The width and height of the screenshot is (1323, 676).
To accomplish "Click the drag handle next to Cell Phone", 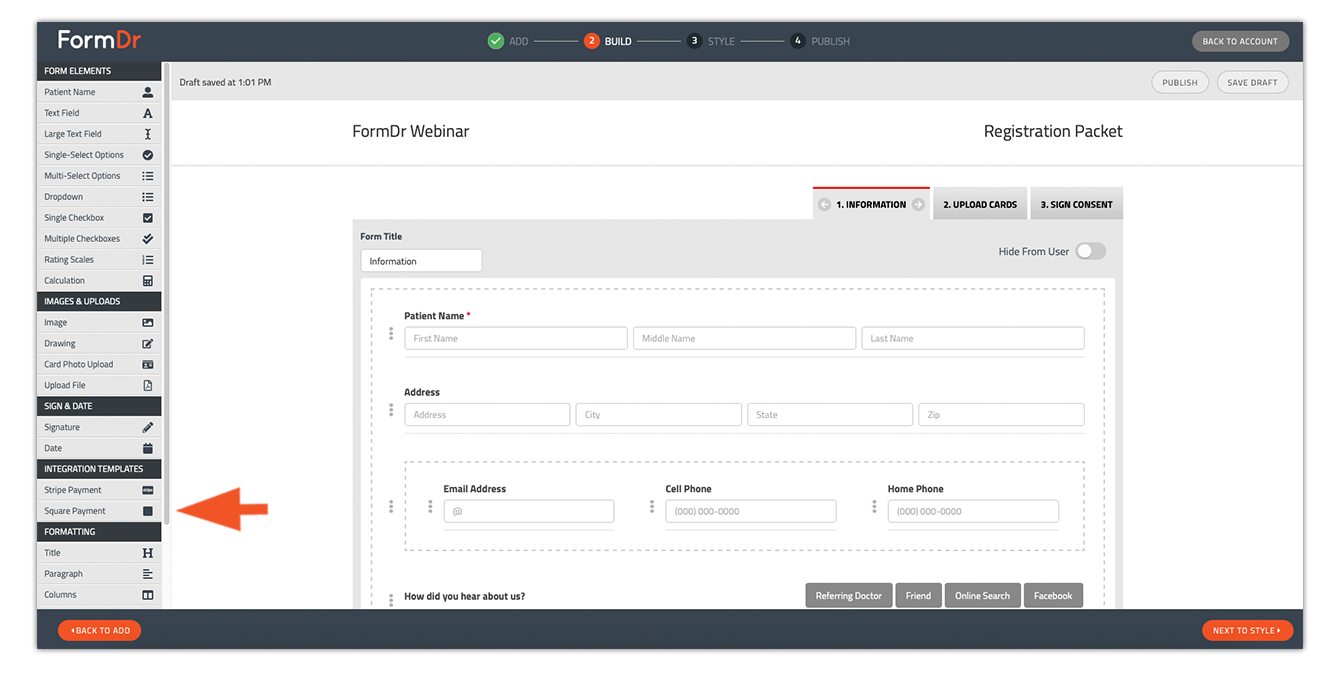I will [652, 507].
